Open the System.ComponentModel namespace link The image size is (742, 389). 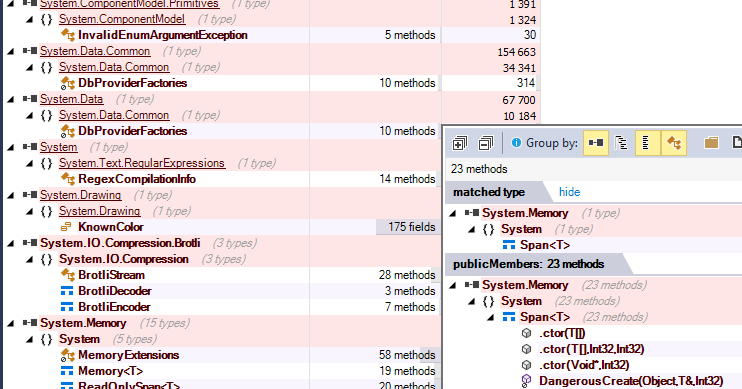coord(122,19)
